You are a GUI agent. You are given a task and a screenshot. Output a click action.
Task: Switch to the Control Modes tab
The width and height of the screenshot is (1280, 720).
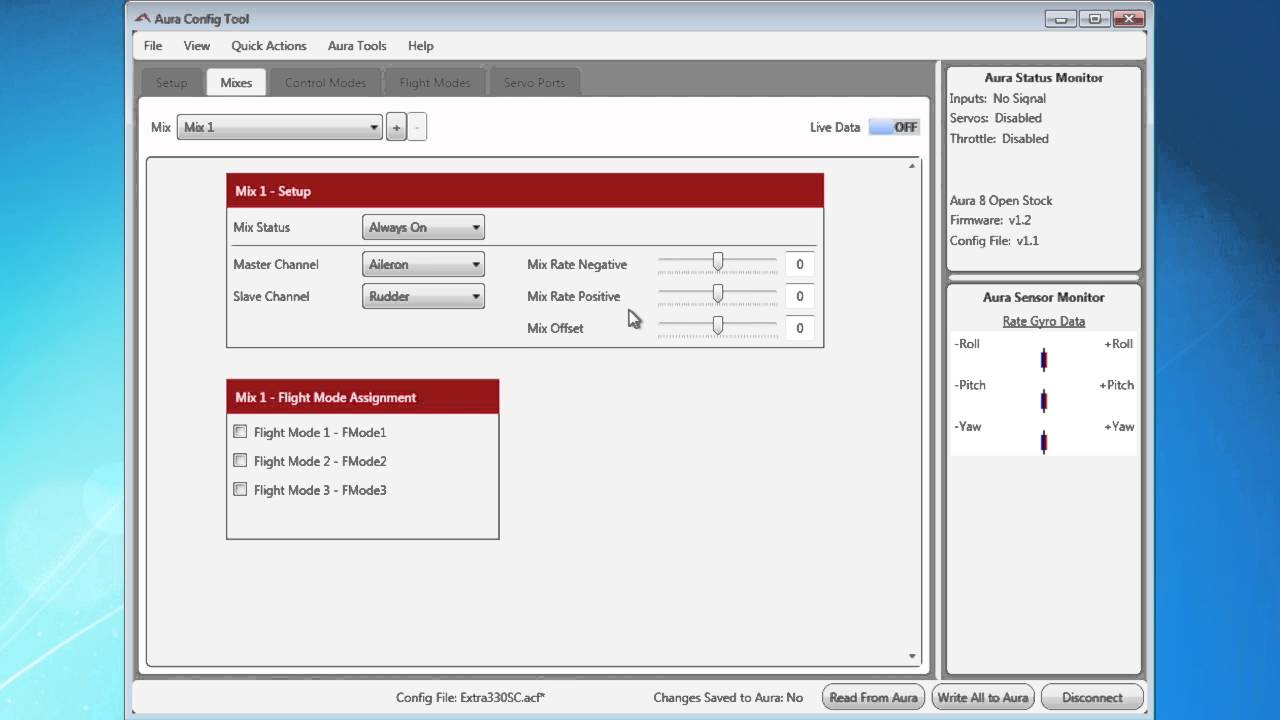pyautogui.click(x=326, y=83)
